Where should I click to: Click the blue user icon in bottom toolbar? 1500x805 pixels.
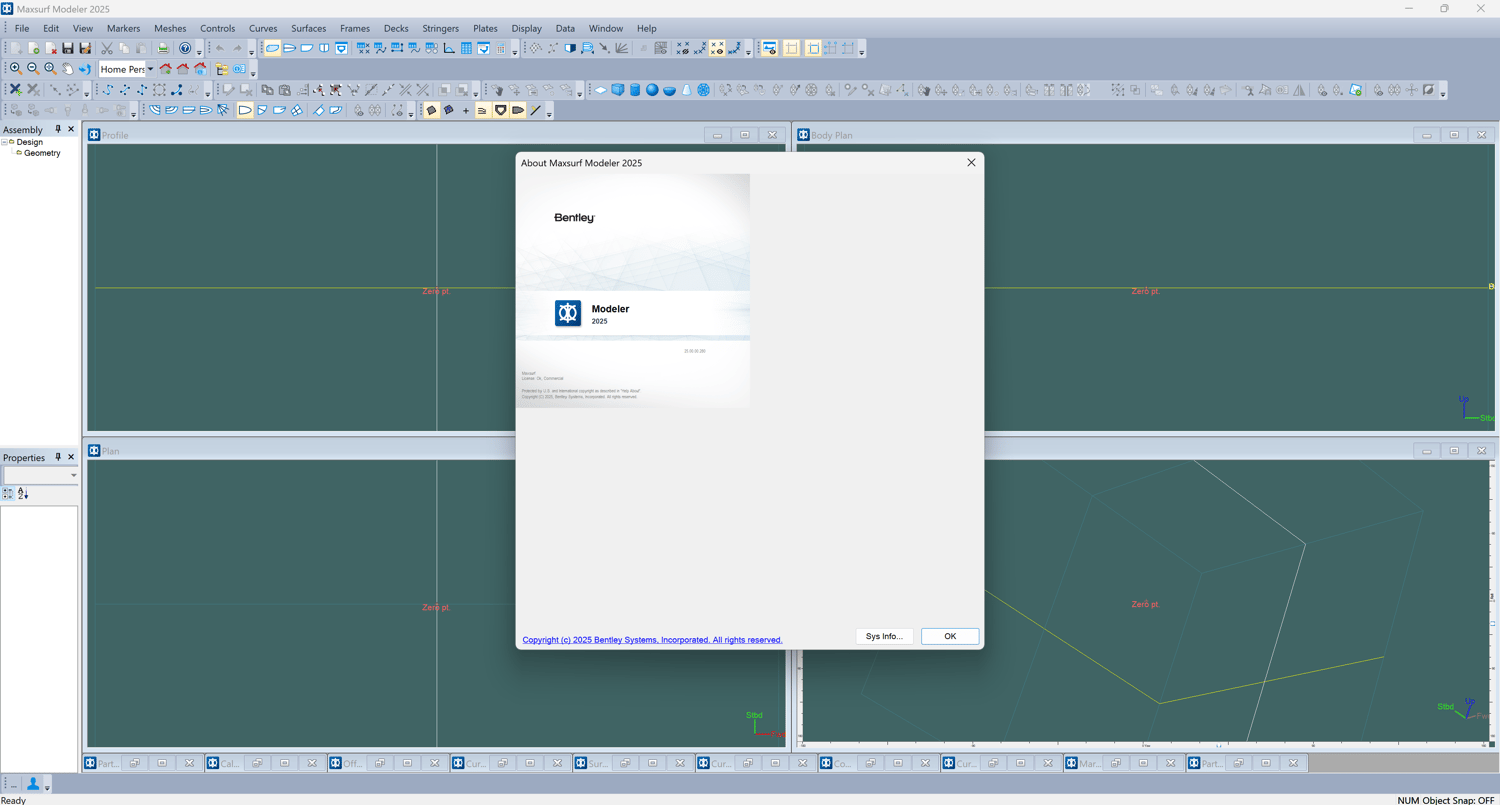tap(33, 784)
